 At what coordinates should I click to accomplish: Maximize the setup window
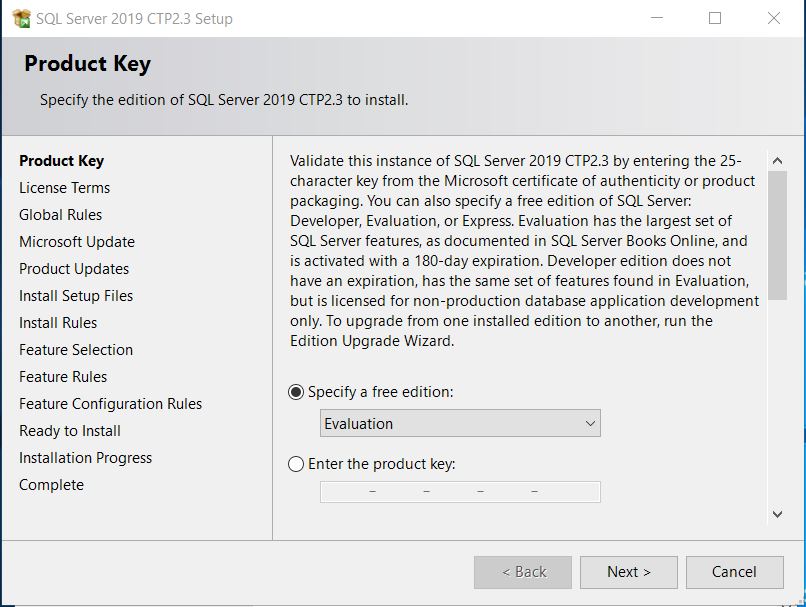click(x=715, y=18)
